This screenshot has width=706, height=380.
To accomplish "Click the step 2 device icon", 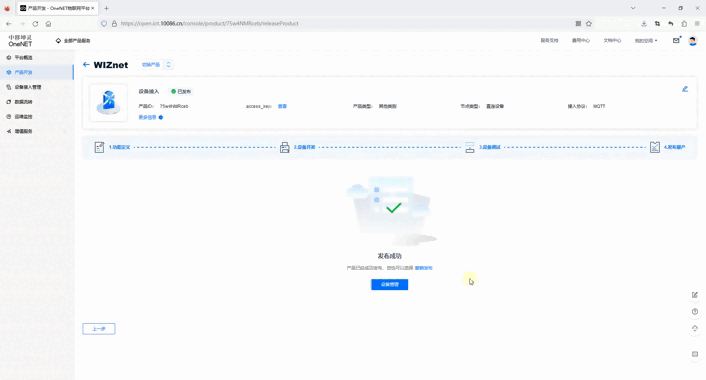I will pos(285,147).
